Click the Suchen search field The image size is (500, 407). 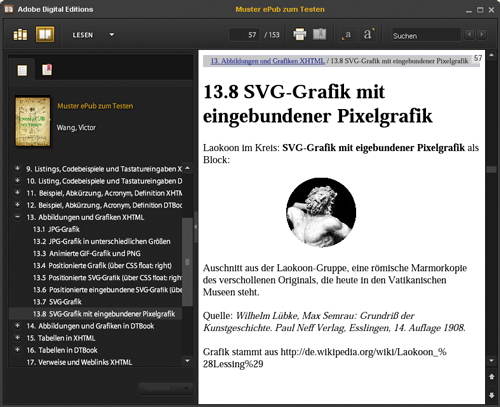click(426, 35)
